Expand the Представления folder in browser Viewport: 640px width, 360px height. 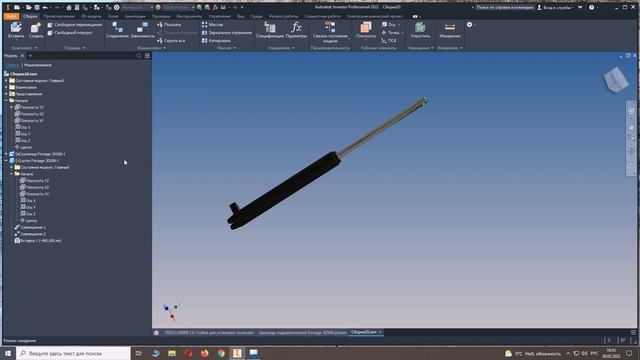click(x=6, y=94)
